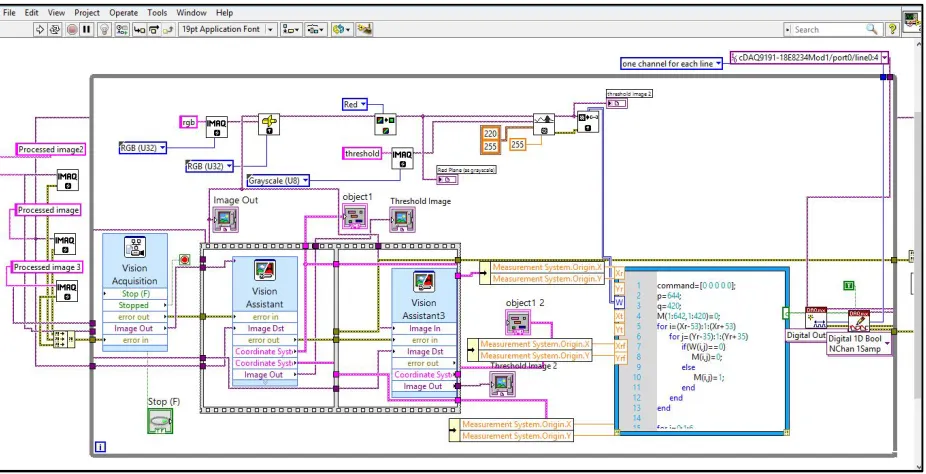
Task: Open the Operate menu
Action: tap(123, 12)
